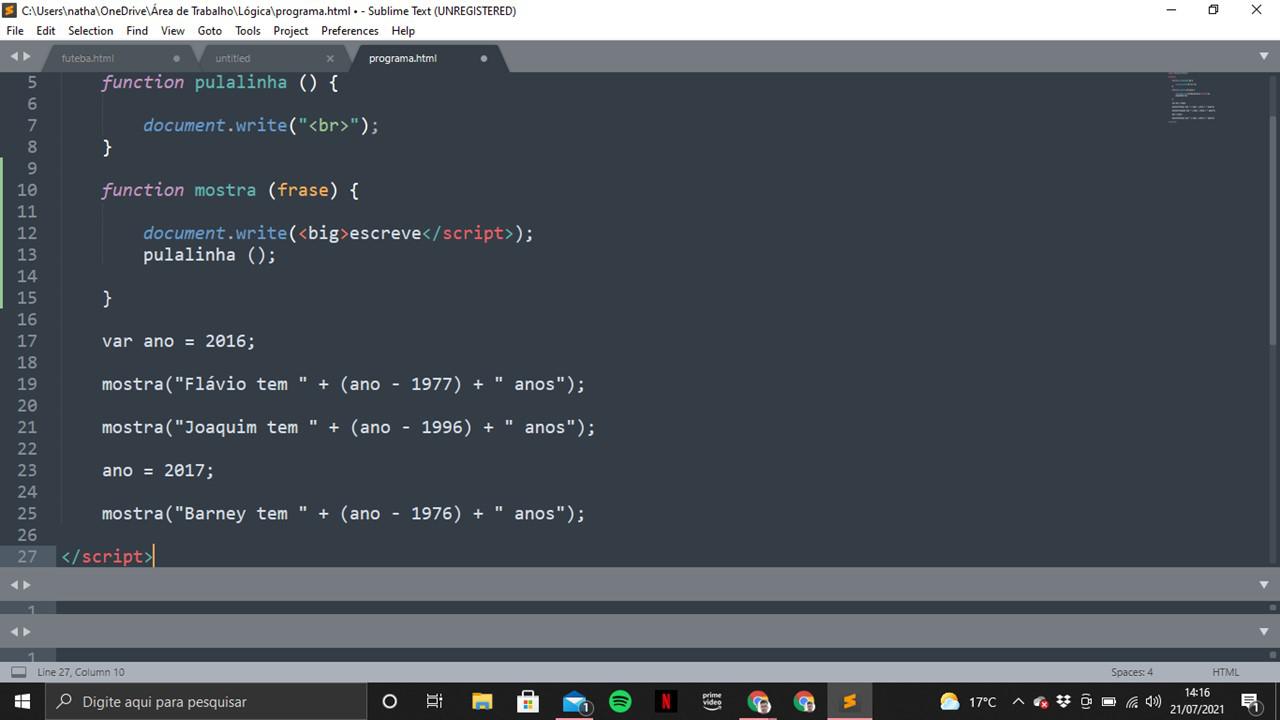Open the Tools menu
Image resolution: width=1280 pixels, height=720 pixels.
click(248, 31)
